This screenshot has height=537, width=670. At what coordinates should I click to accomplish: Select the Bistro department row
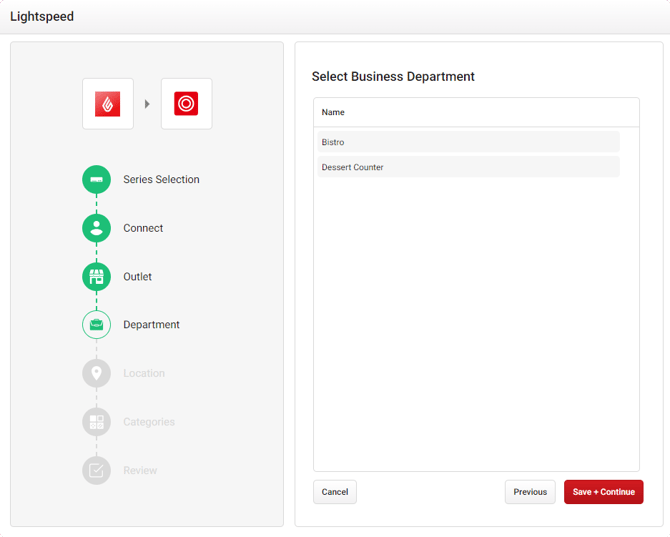[x=468, y=142]
